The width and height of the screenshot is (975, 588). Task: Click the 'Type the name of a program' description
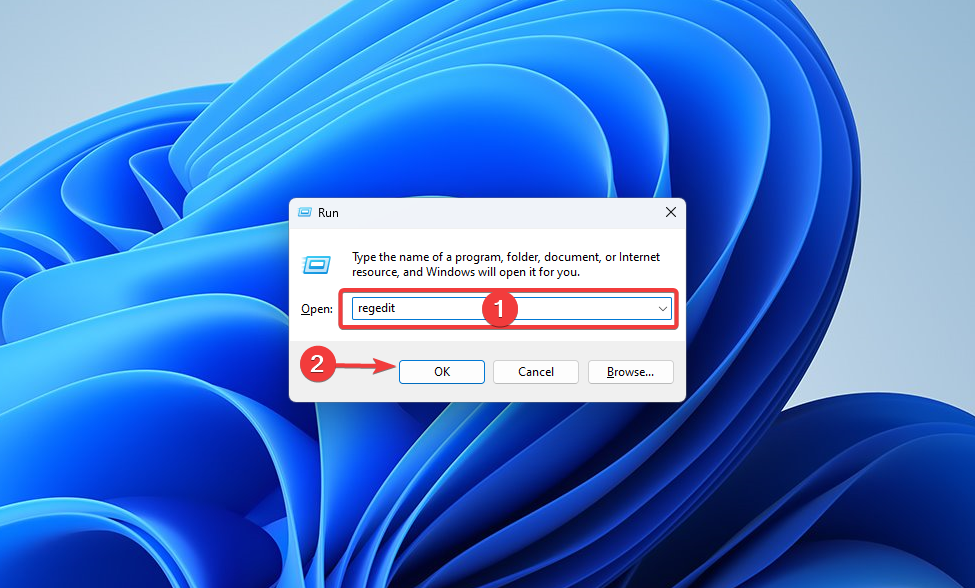pyautogui.click(x=506, y=264)
